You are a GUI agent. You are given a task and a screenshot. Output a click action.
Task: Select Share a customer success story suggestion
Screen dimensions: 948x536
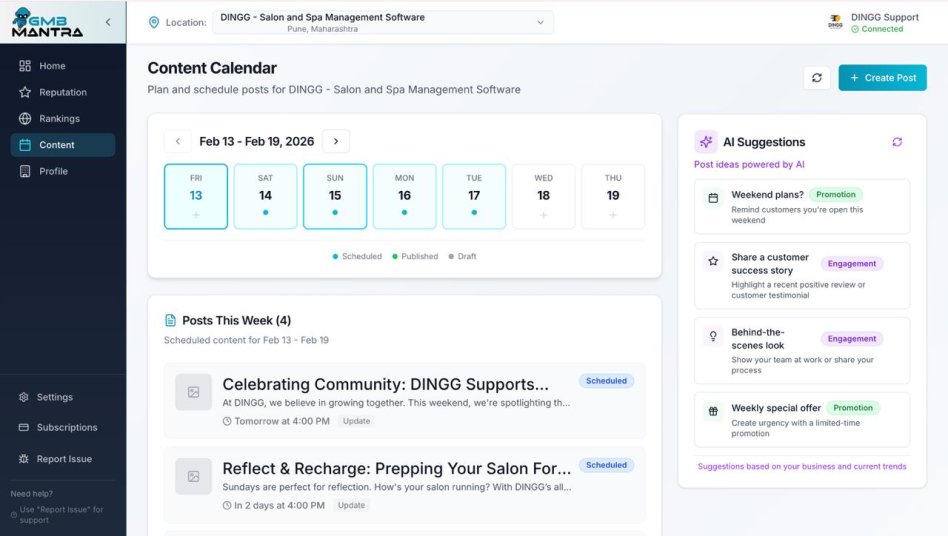point(802,276)
